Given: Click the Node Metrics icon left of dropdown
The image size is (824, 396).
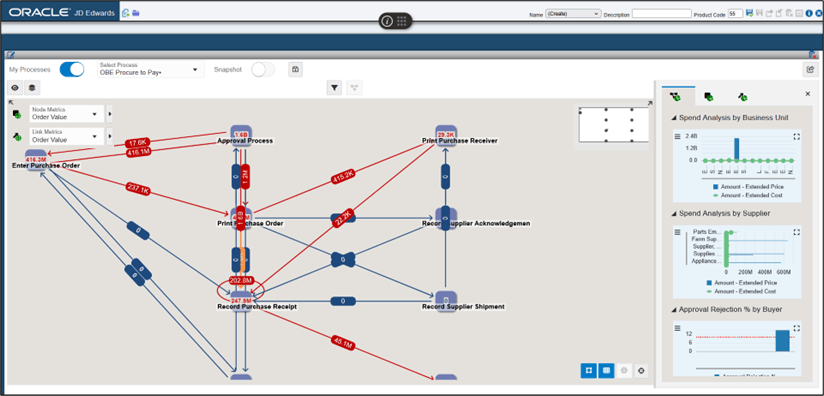Looking at the screenshot, I should (17, 114).
